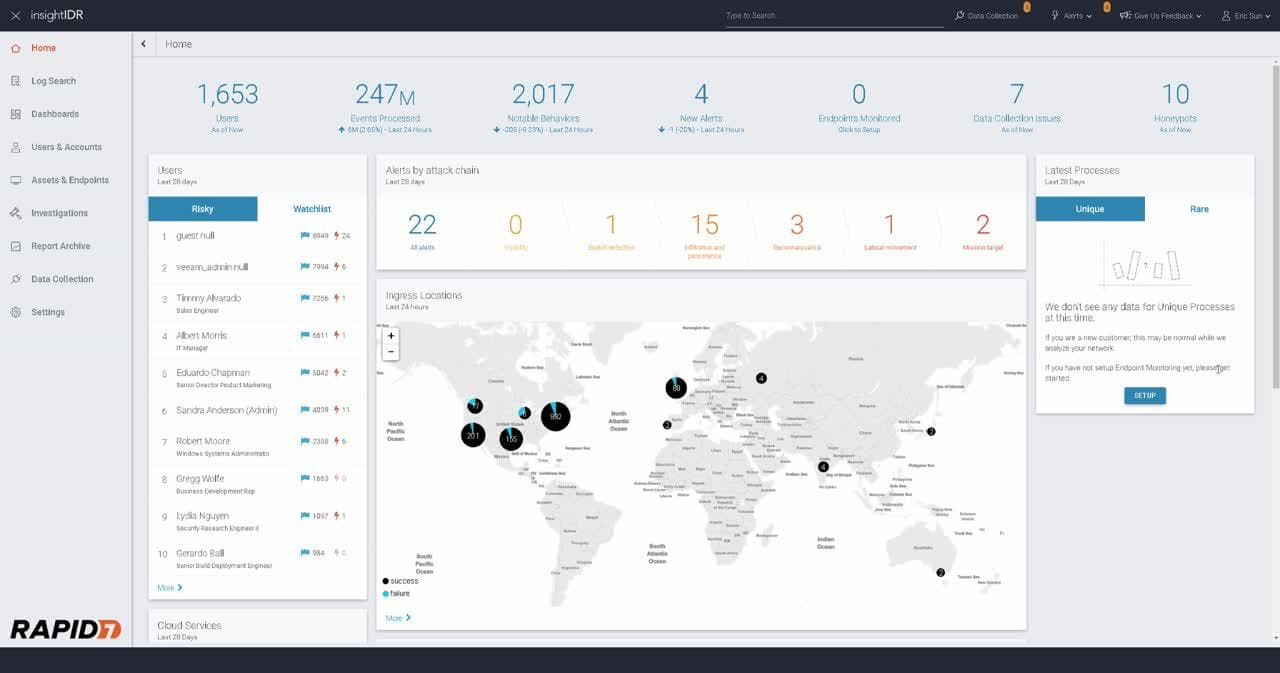Screen dimensions: 1280x673
Task: Open Assets & Endpoints page
Action: 69,180
